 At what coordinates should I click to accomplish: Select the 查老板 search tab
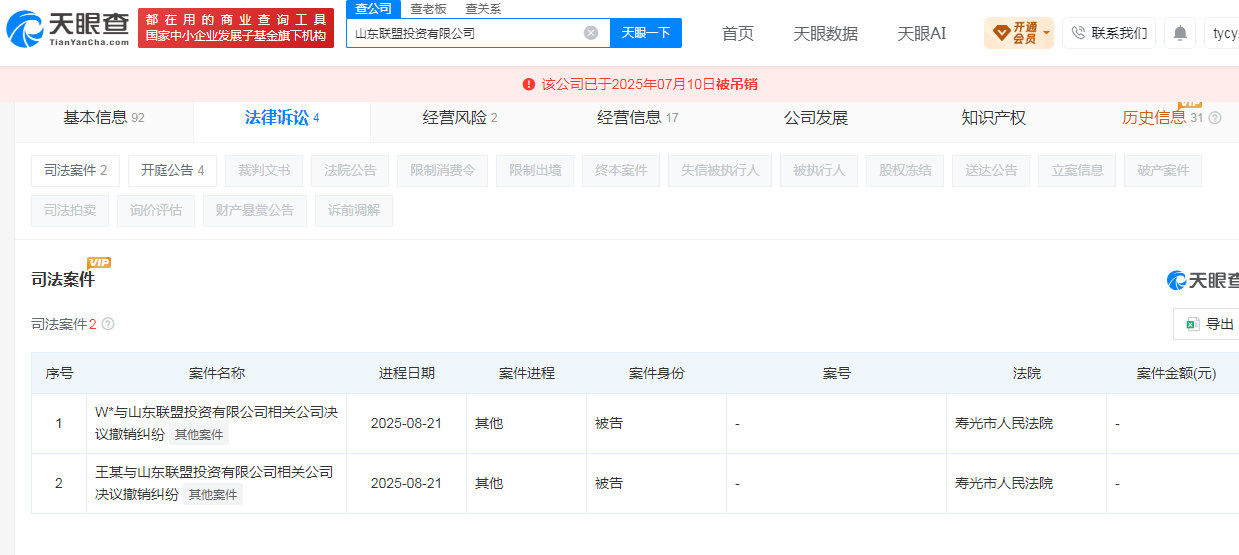428,9
